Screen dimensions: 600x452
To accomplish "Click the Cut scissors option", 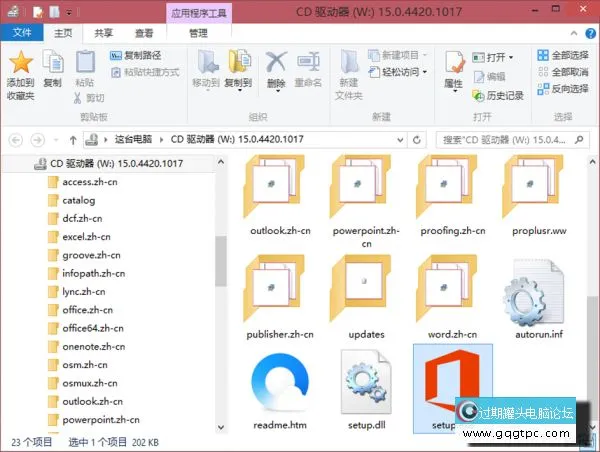I will click(x=89, y=98).
